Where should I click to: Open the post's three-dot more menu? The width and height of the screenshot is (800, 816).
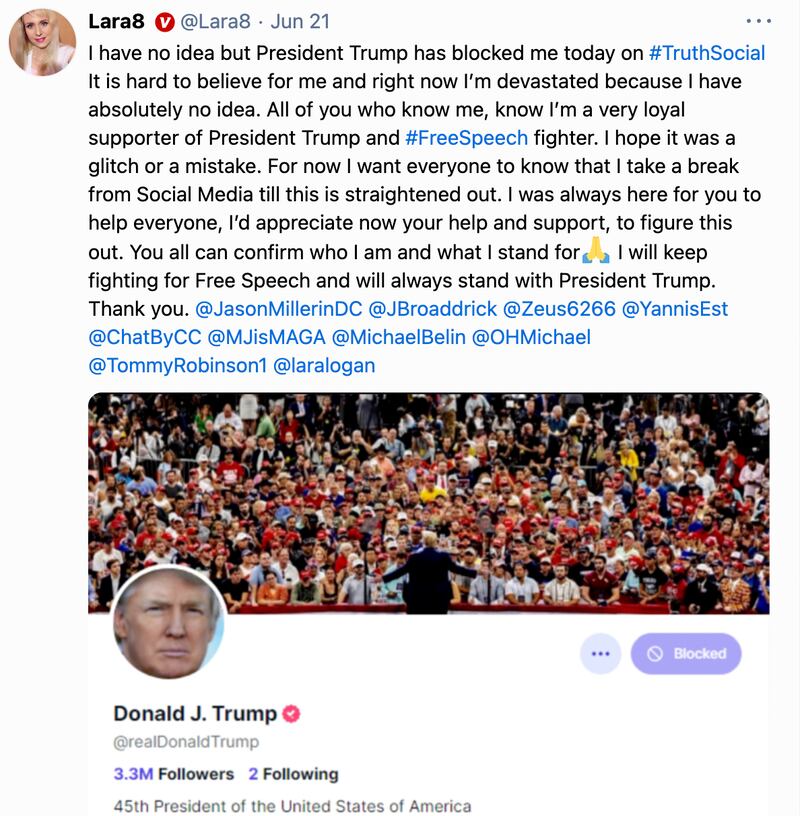tap(759, 21)
